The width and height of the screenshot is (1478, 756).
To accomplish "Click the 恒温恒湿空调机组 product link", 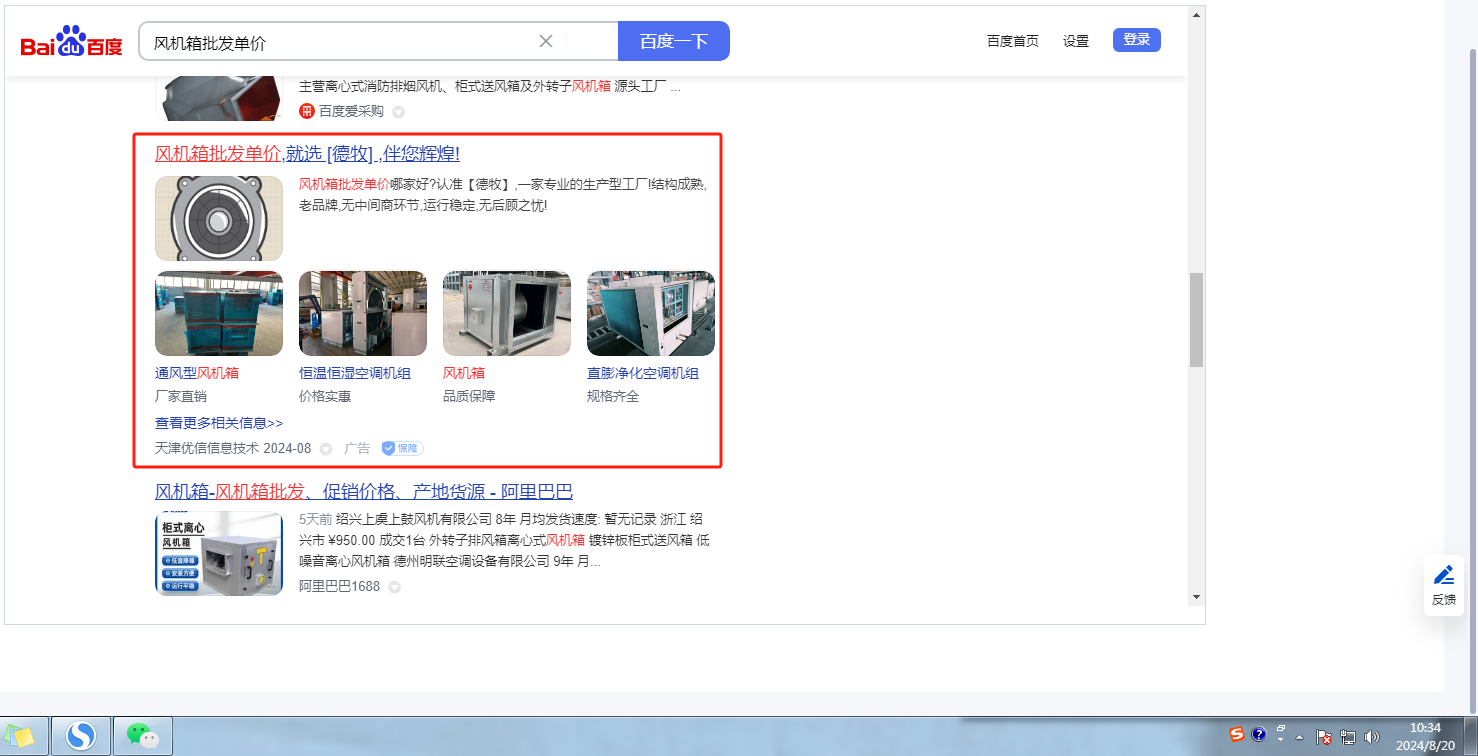I will click(355, 373).
